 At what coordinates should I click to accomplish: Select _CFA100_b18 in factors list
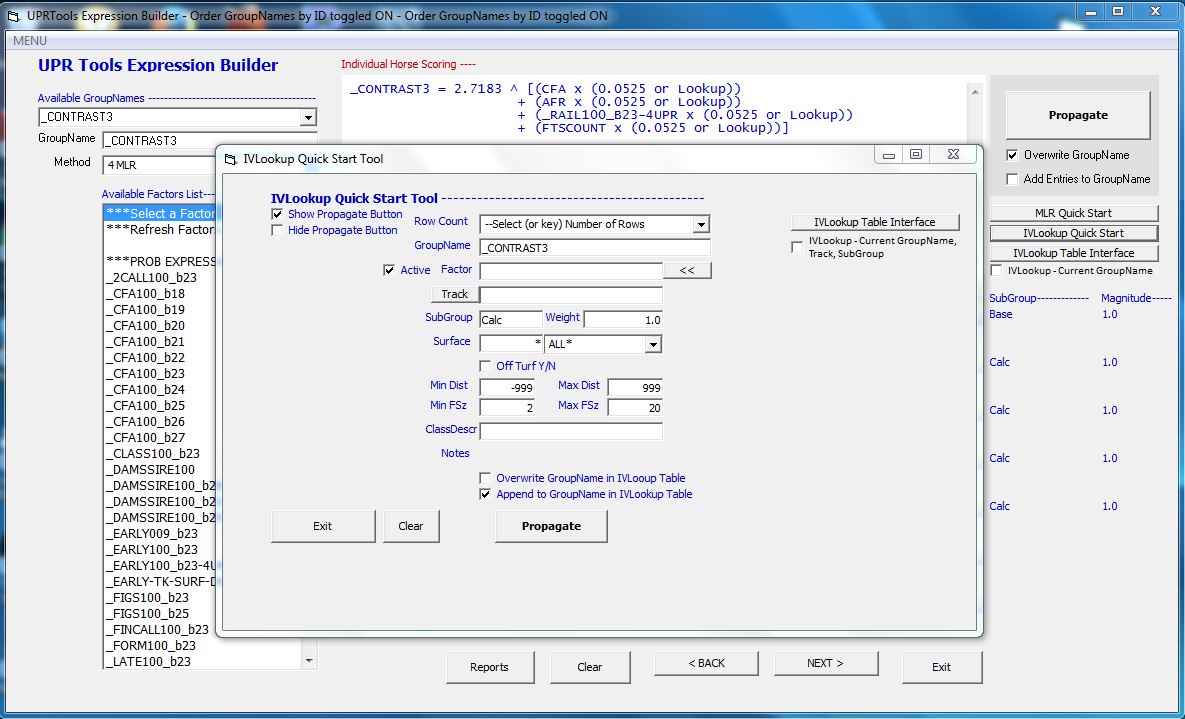(160, 293)
